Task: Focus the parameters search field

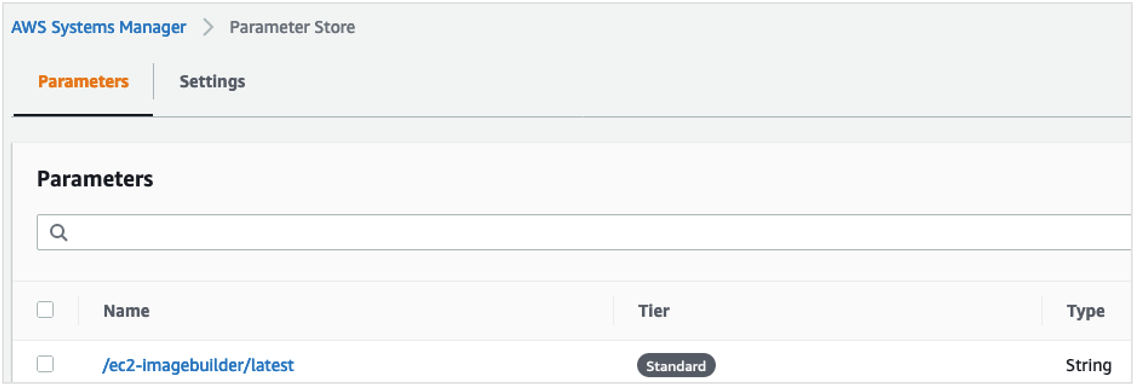Action: [x=585, y=232]
